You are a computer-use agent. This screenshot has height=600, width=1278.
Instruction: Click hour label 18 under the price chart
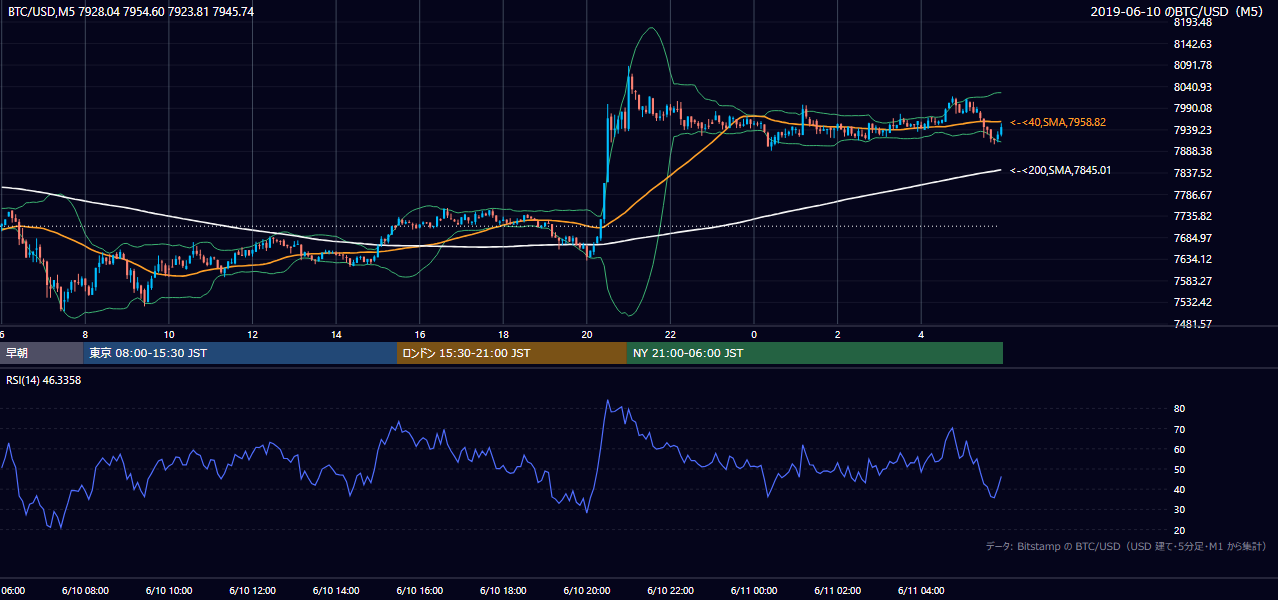[503, 334]
